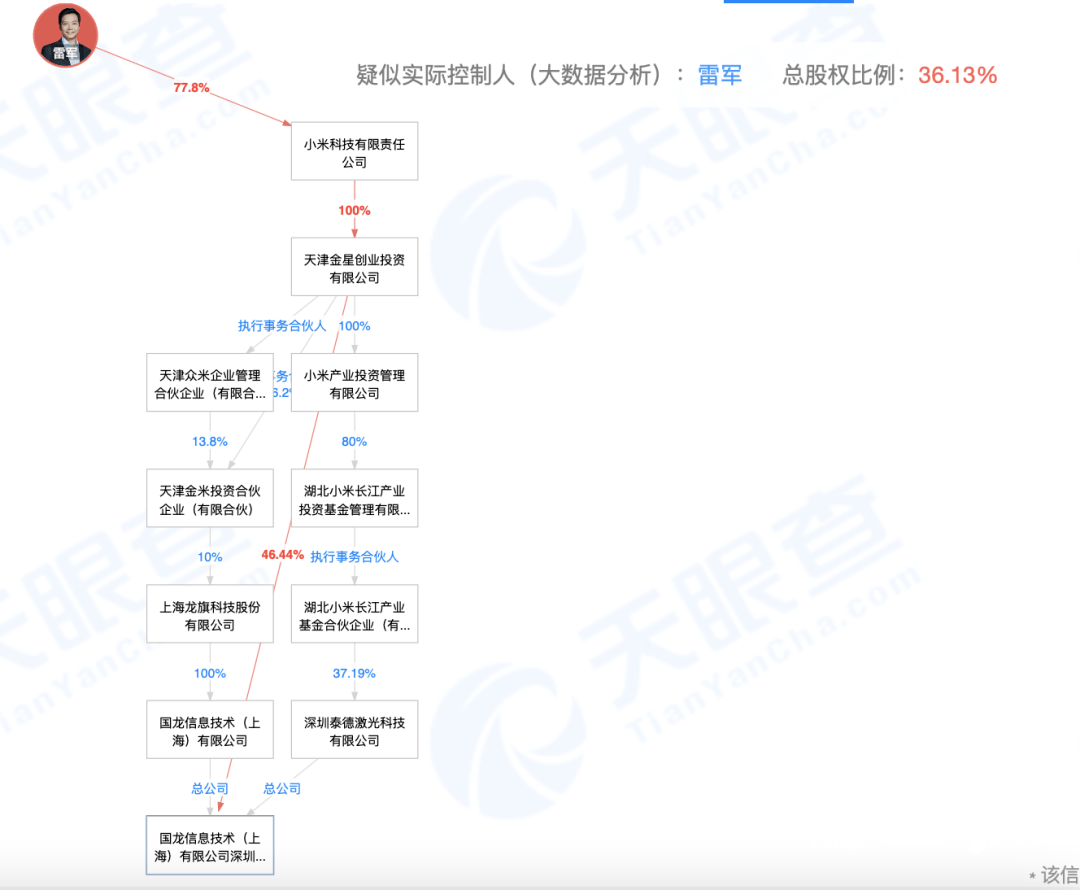1080x890 pixels.
Task: Click the 80% share label
Action: pyautogui.click(x=354, y=442)
